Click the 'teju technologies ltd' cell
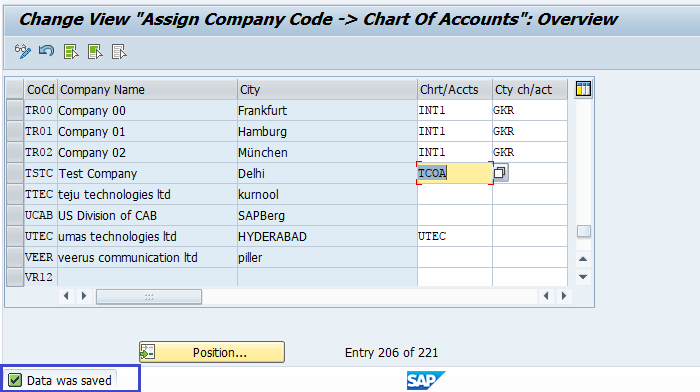The width and height of the screenshot is (700, 392). click(x=147, y=194)
